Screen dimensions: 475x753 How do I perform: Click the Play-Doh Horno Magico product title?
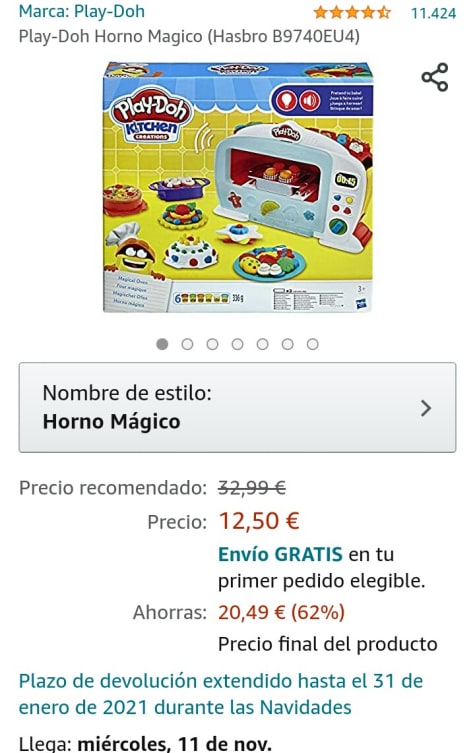point(189,36)
